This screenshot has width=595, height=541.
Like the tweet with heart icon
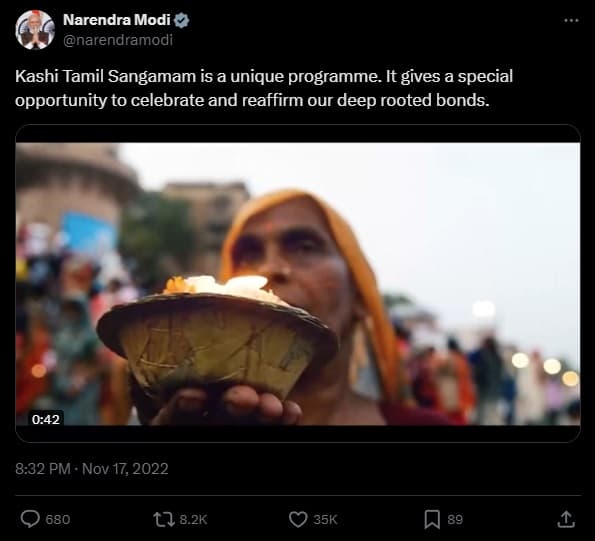(298, 519)
